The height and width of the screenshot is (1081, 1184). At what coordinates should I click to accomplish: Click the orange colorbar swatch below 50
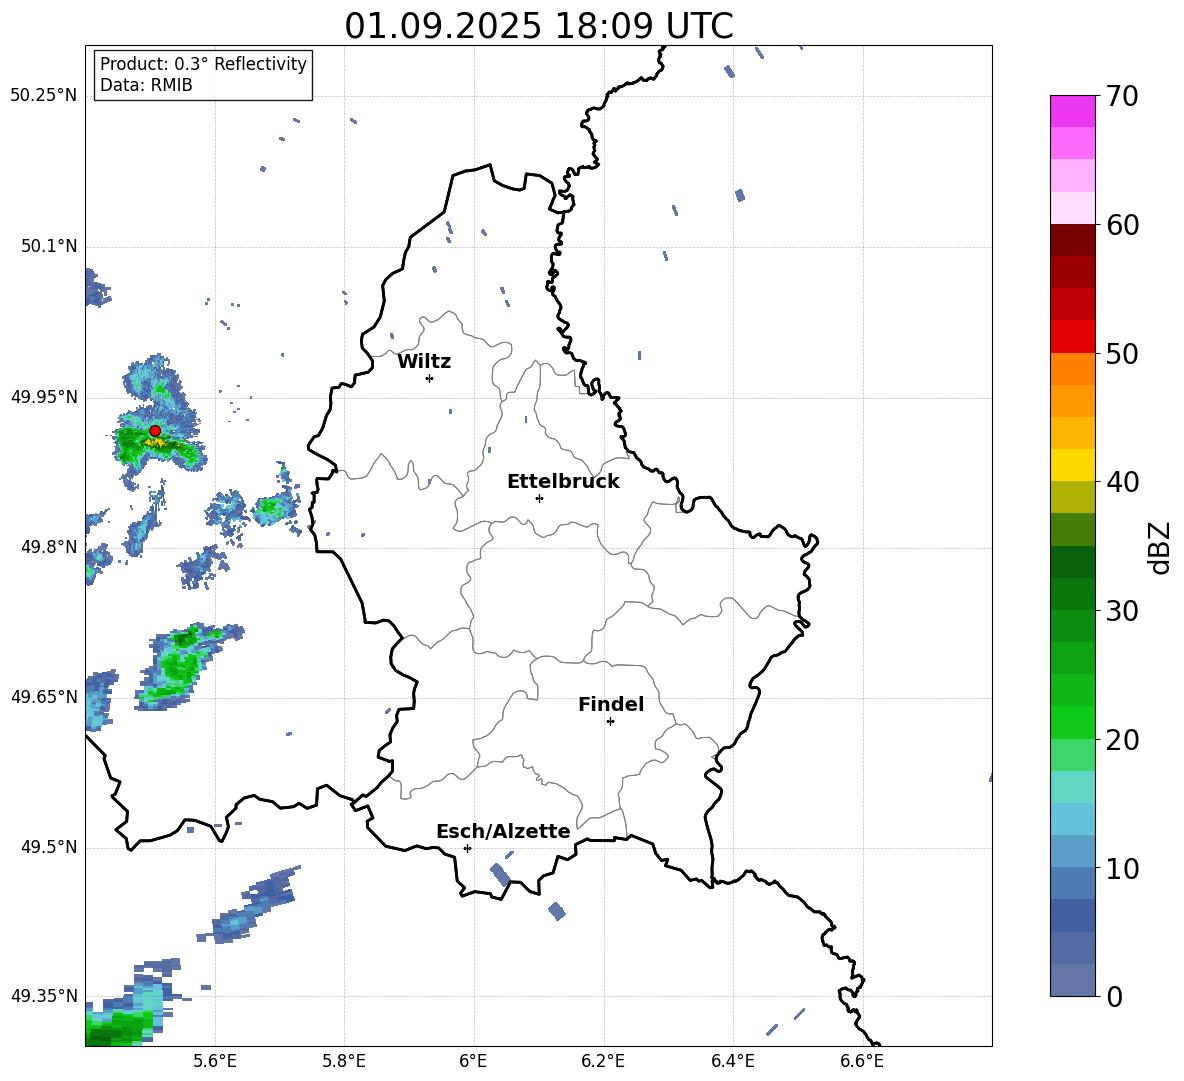1072,369
